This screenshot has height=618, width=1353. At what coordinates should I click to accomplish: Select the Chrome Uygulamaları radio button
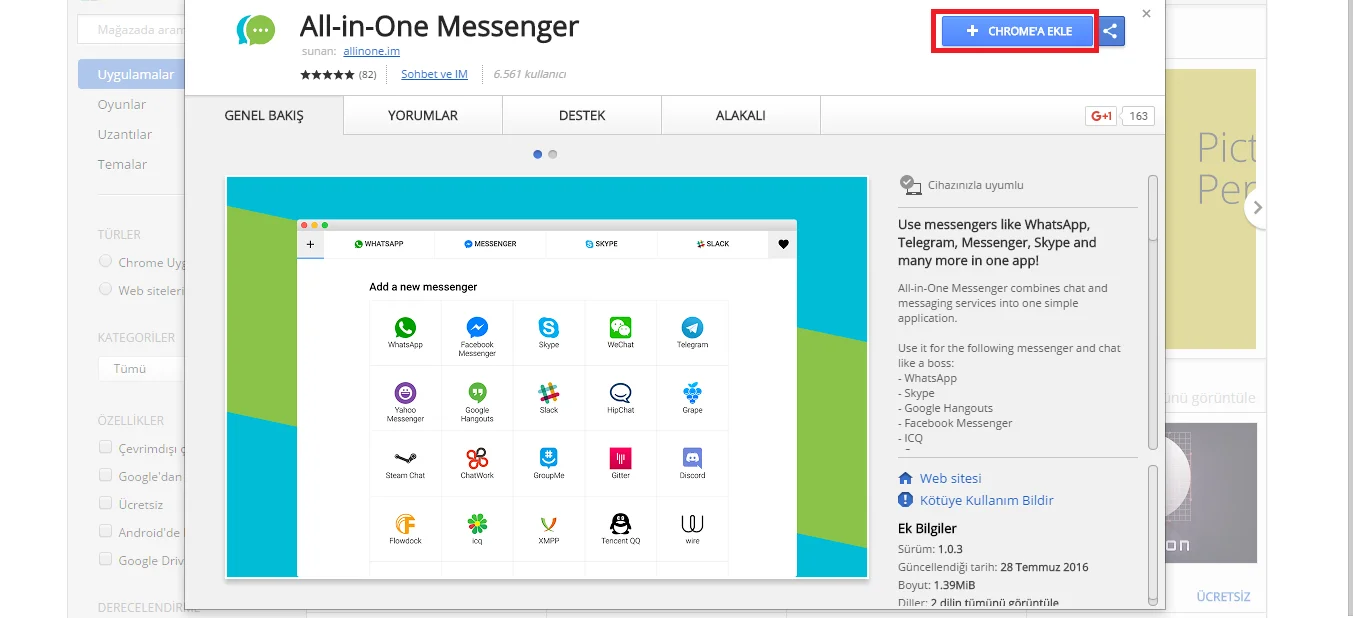tap(106, 262)
